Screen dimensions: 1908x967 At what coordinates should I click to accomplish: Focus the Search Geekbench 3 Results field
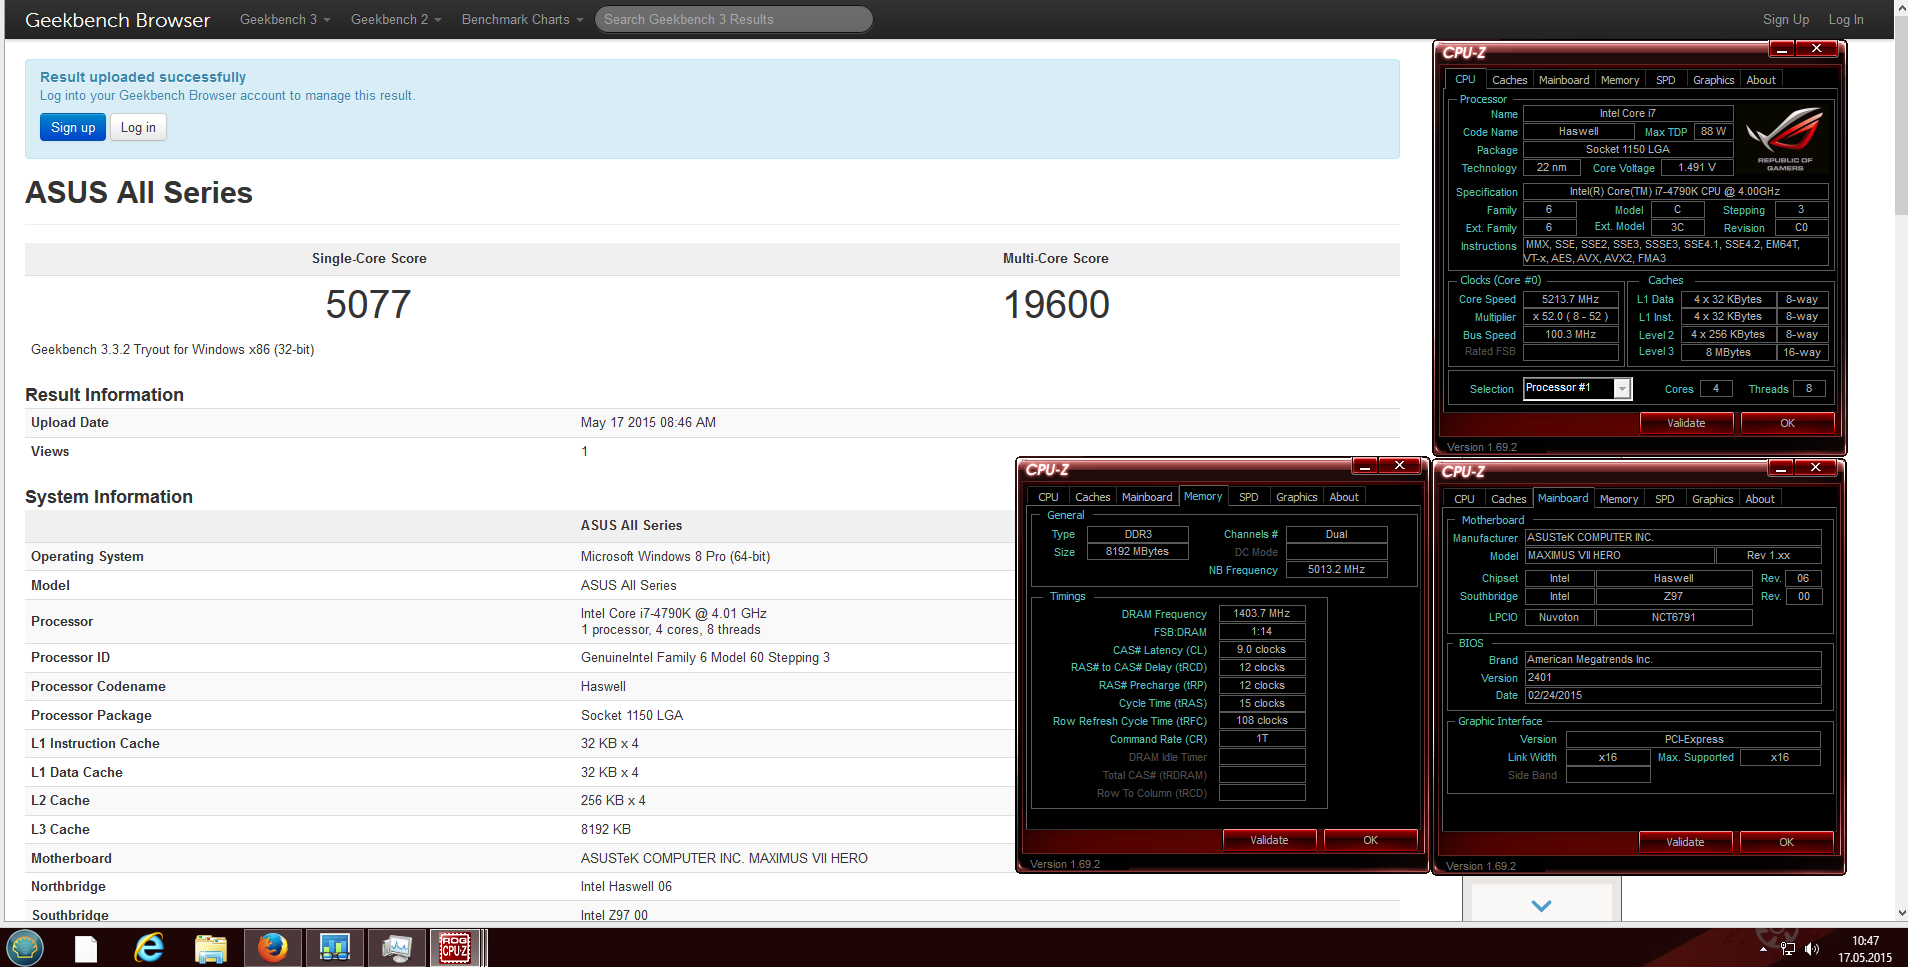point(733,19)
